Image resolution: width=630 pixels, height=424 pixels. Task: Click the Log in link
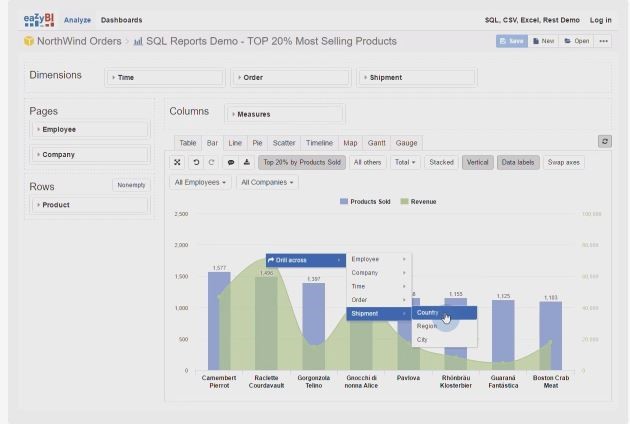(601, 20)
